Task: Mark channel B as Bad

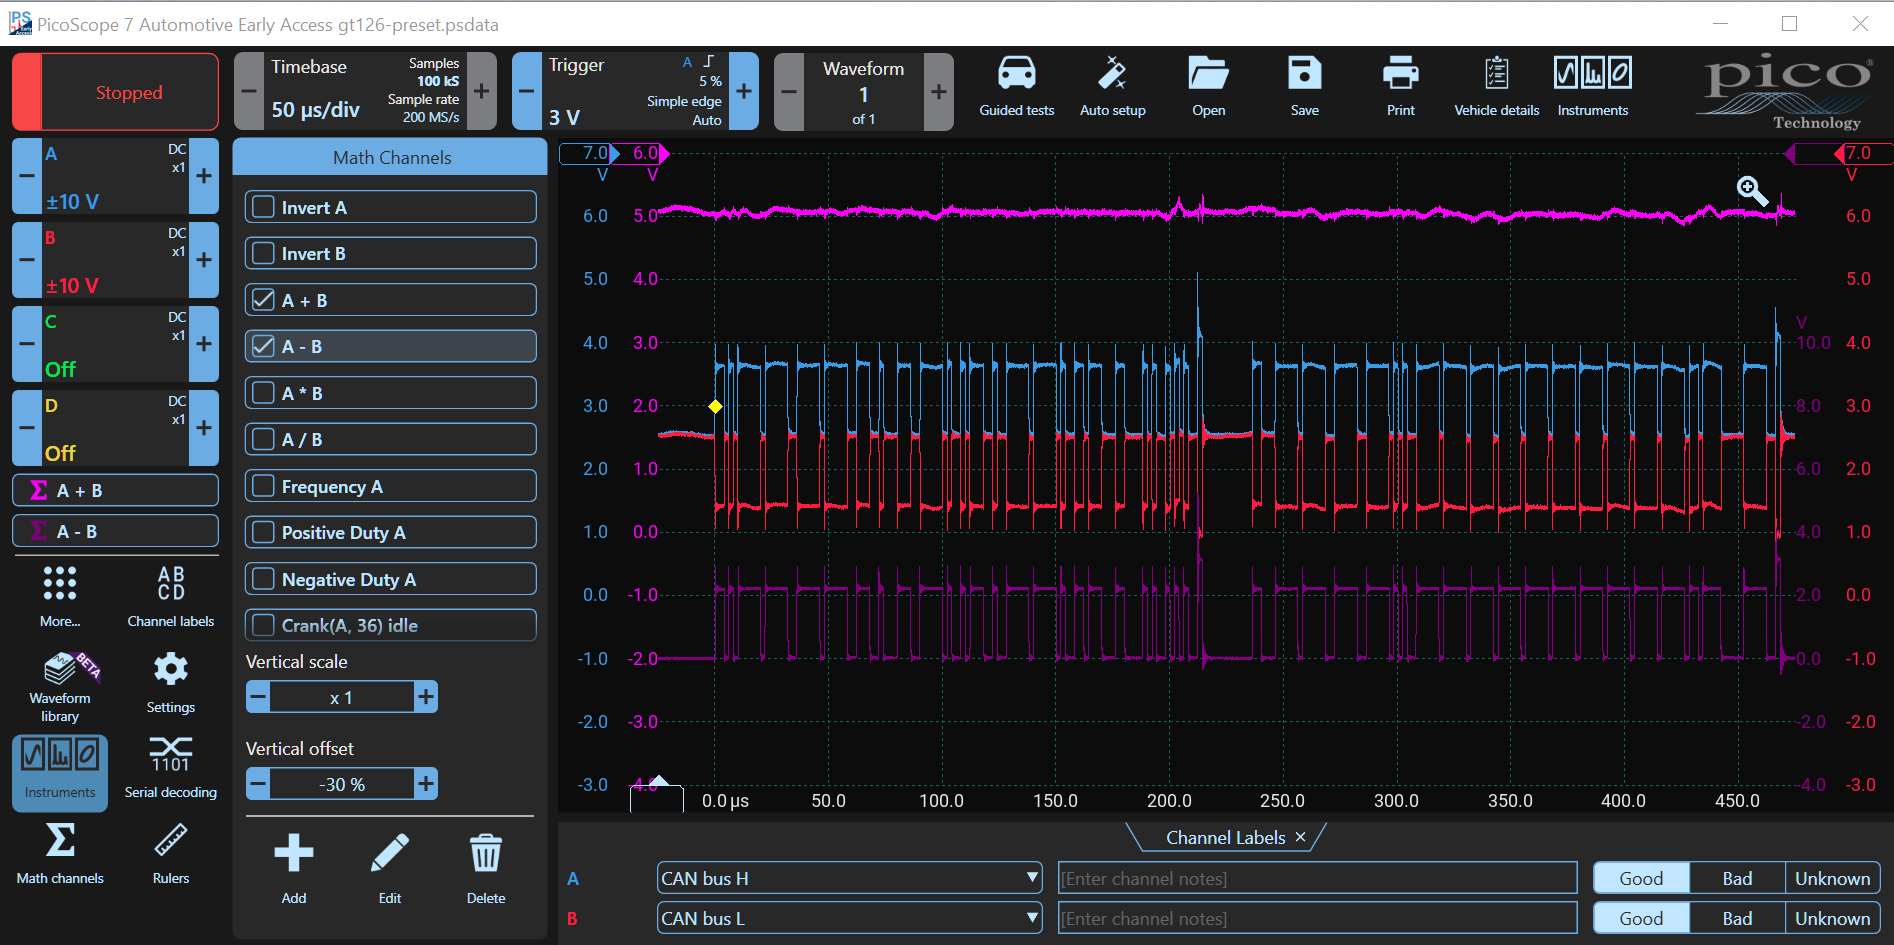Action: [x=1737, y=918]
